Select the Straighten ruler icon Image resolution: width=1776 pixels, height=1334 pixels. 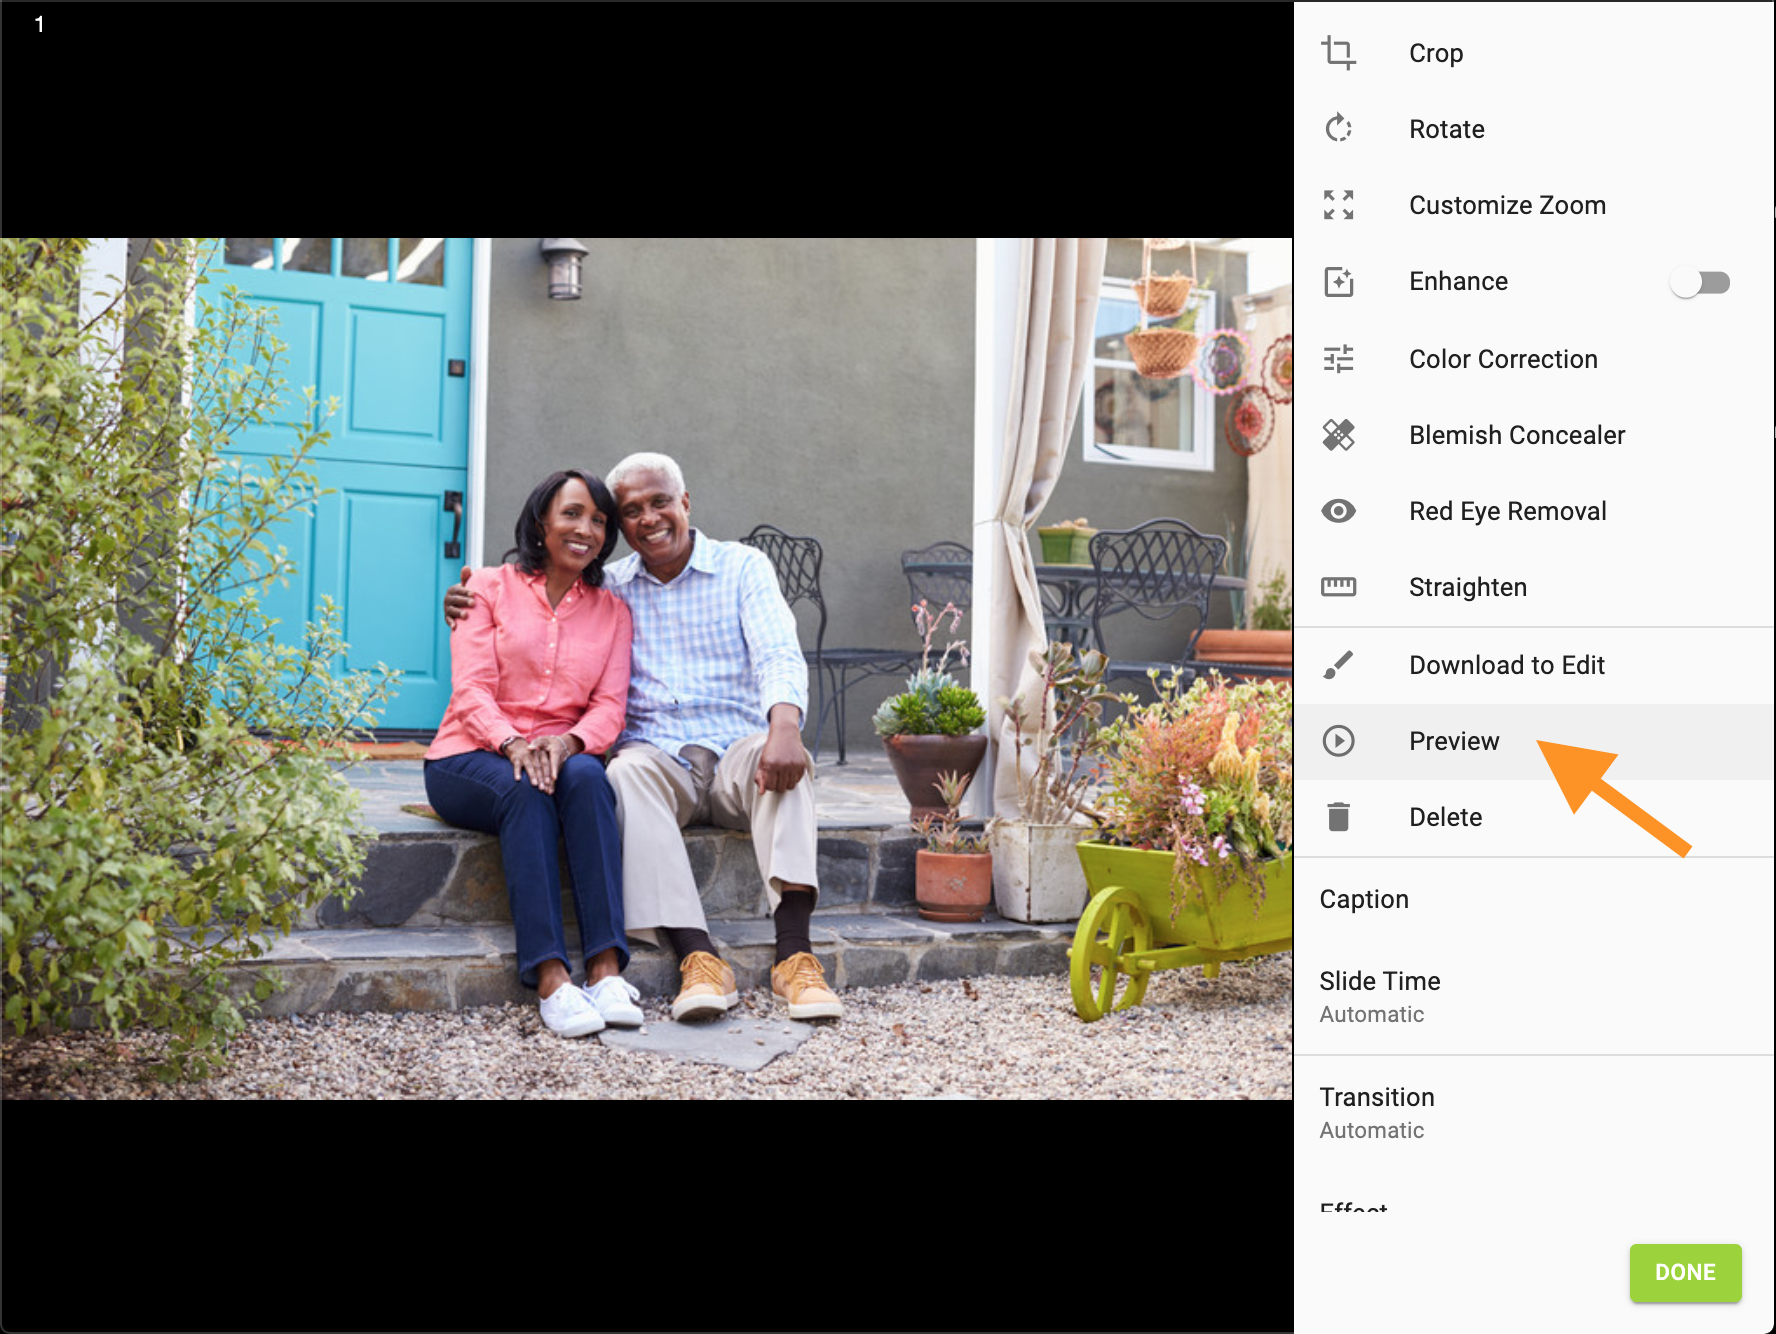[1339, 587]
